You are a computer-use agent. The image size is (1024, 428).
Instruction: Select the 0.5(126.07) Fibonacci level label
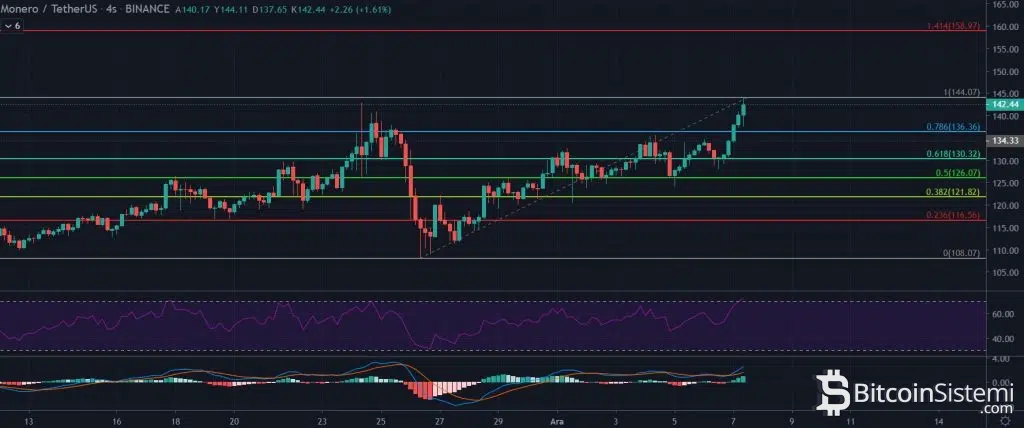click(x=957, y=173)
